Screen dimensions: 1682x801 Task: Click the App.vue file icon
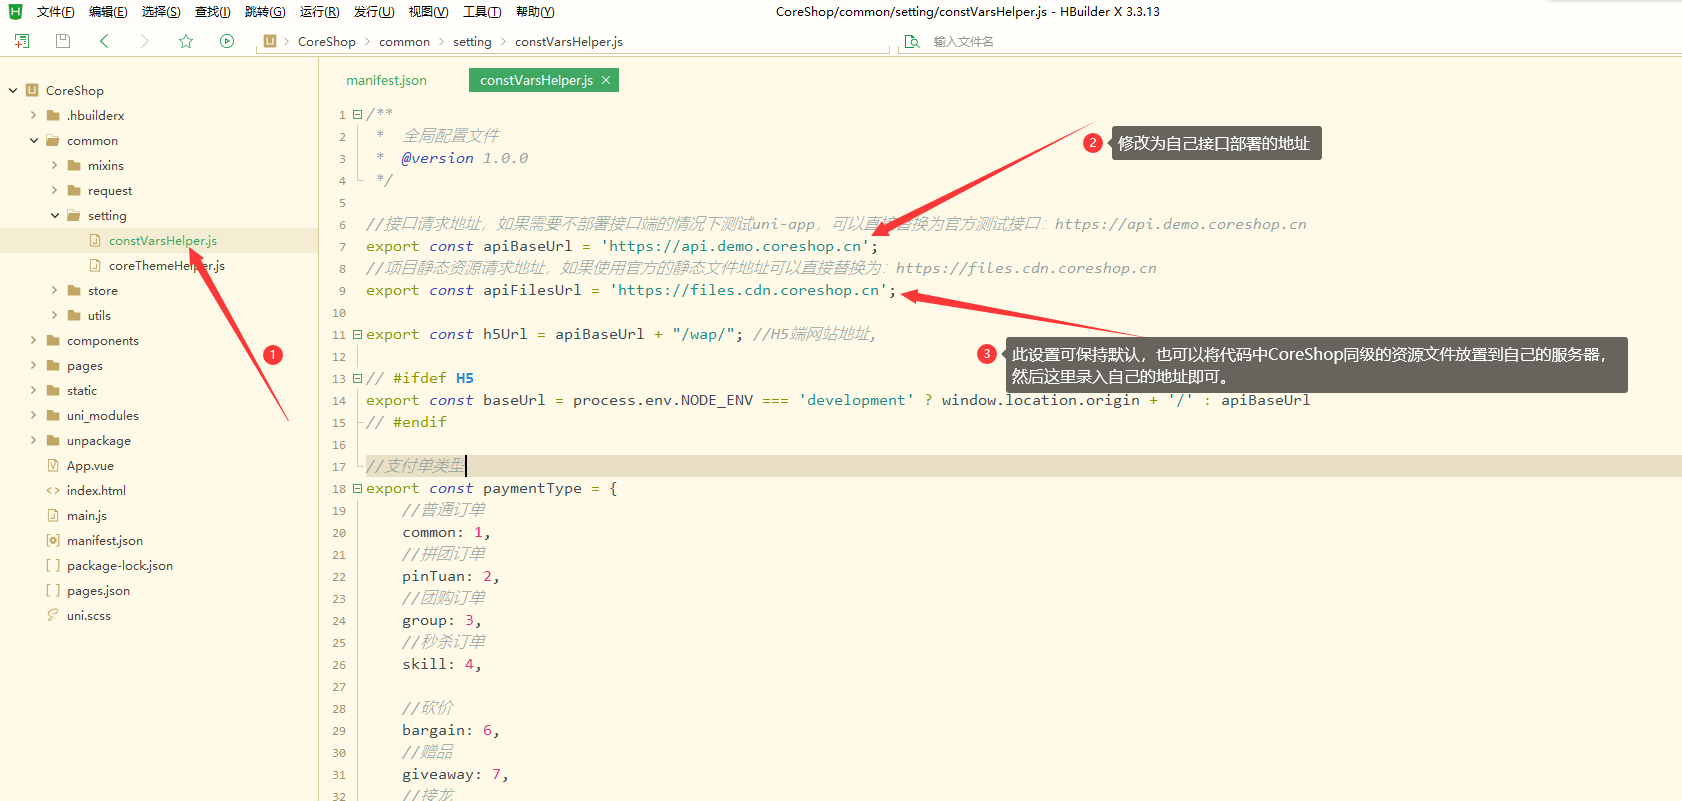(x=53, y=466)
